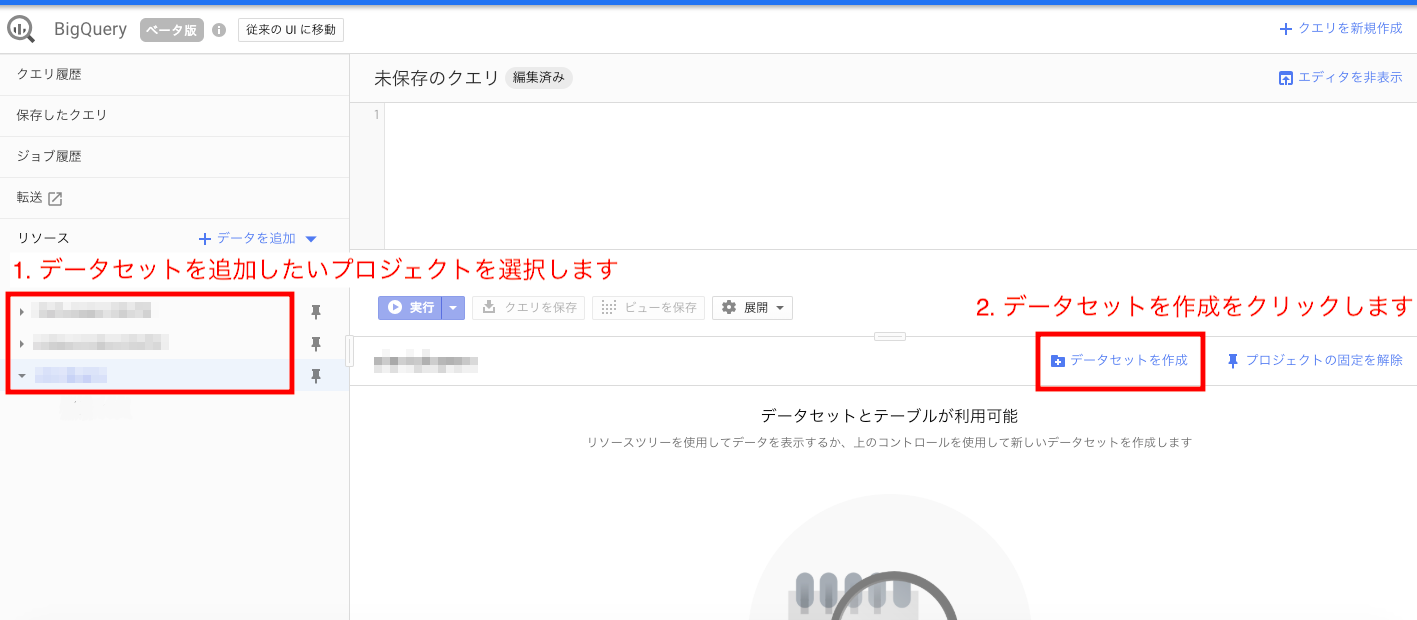This screenshot has width=1417, height=620.
Task: Click the gear icon on the 展開 button
Action: (x=729, y=308)
